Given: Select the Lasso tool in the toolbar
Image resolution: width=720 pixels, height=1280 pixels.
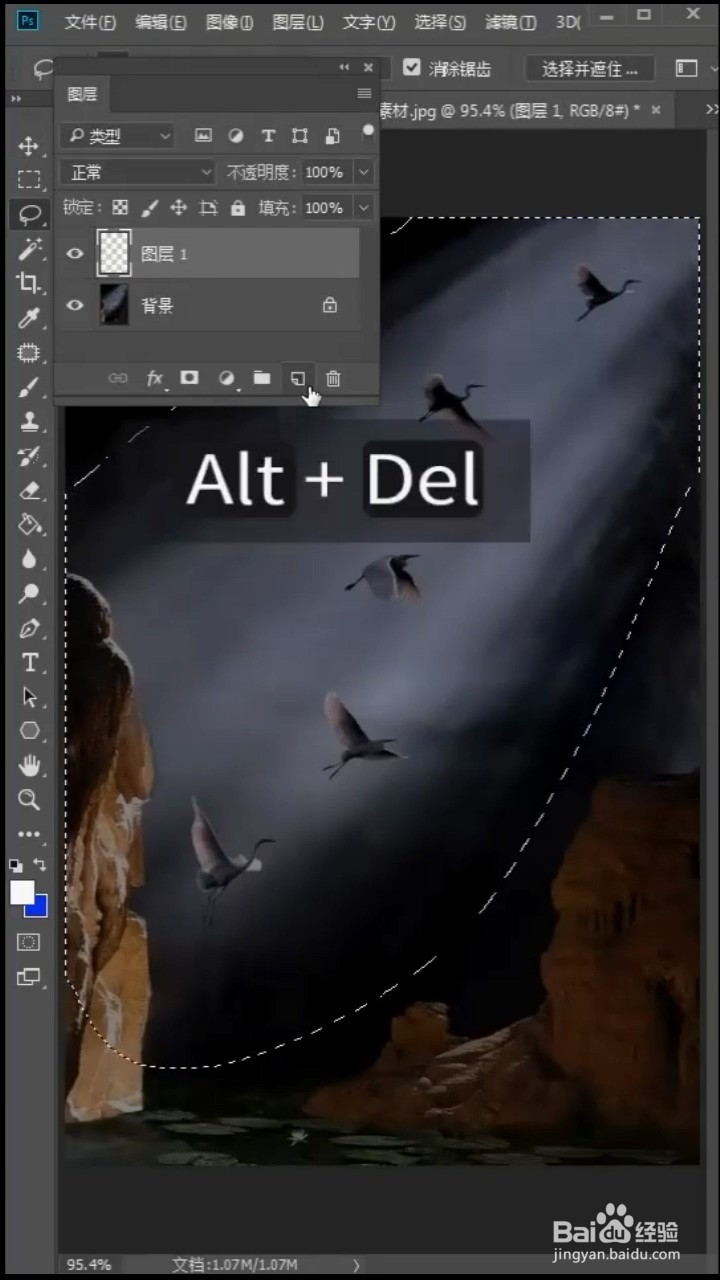Looking at the screenshot, I should pyautogui.click(x=29, y=214).
